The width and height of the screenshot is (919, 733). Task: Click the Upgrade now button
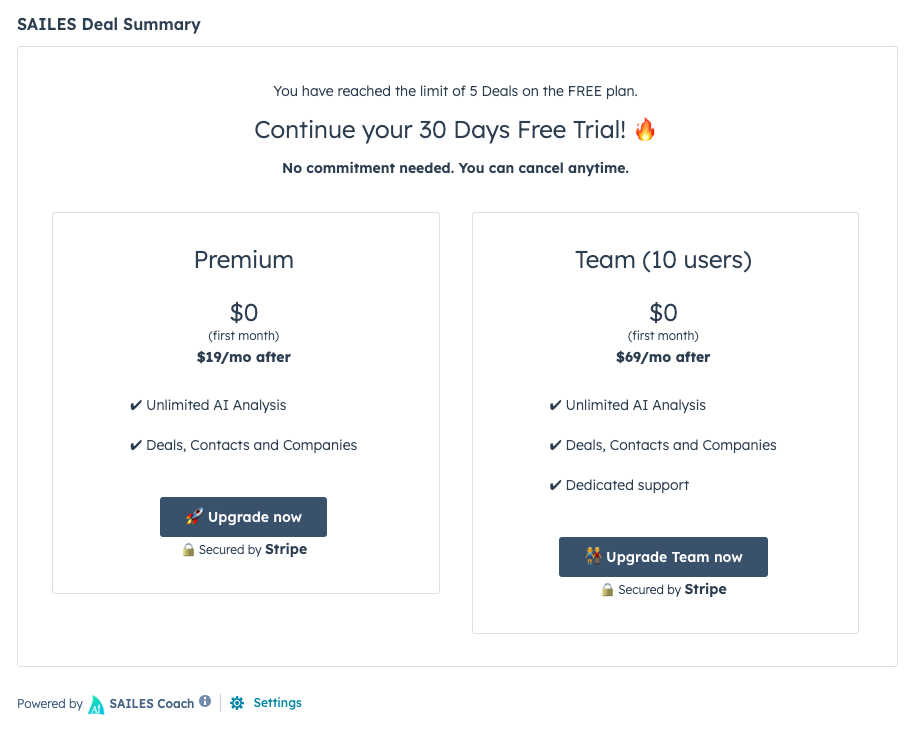point(243,517)
